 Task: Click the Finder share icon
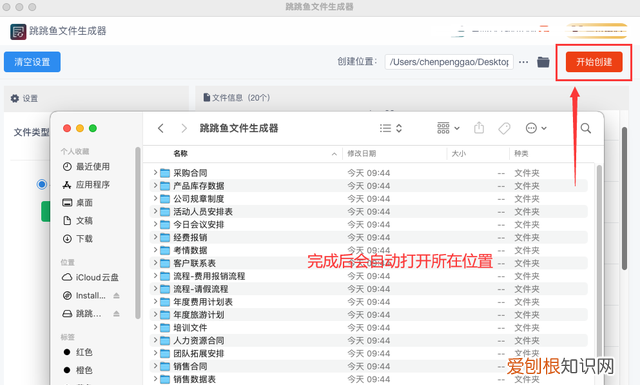[x=479, y=128]
